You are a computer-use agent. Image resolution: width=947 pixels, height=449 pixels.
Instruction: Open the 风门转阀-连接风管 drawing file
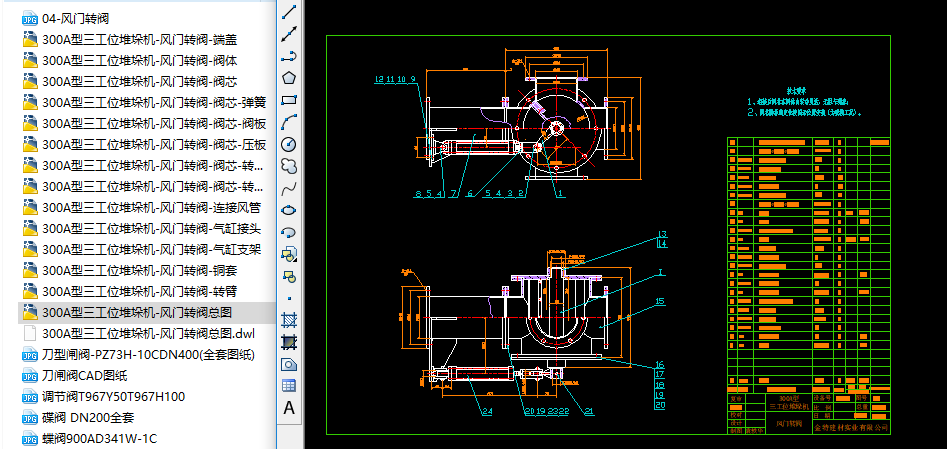coord(150,207)
